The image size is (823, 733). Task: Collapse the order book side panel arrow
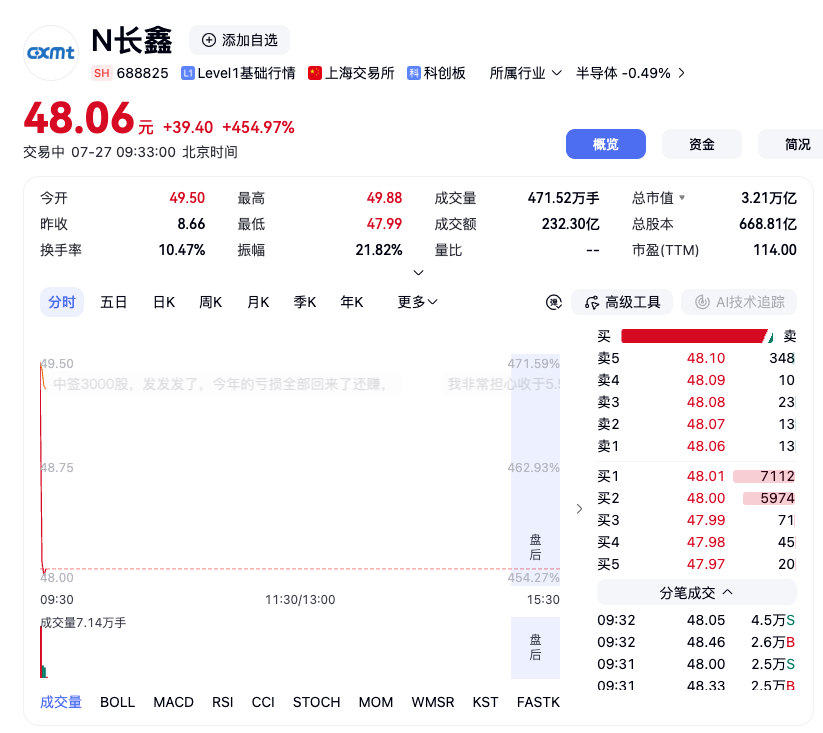[x=579, y=508]
